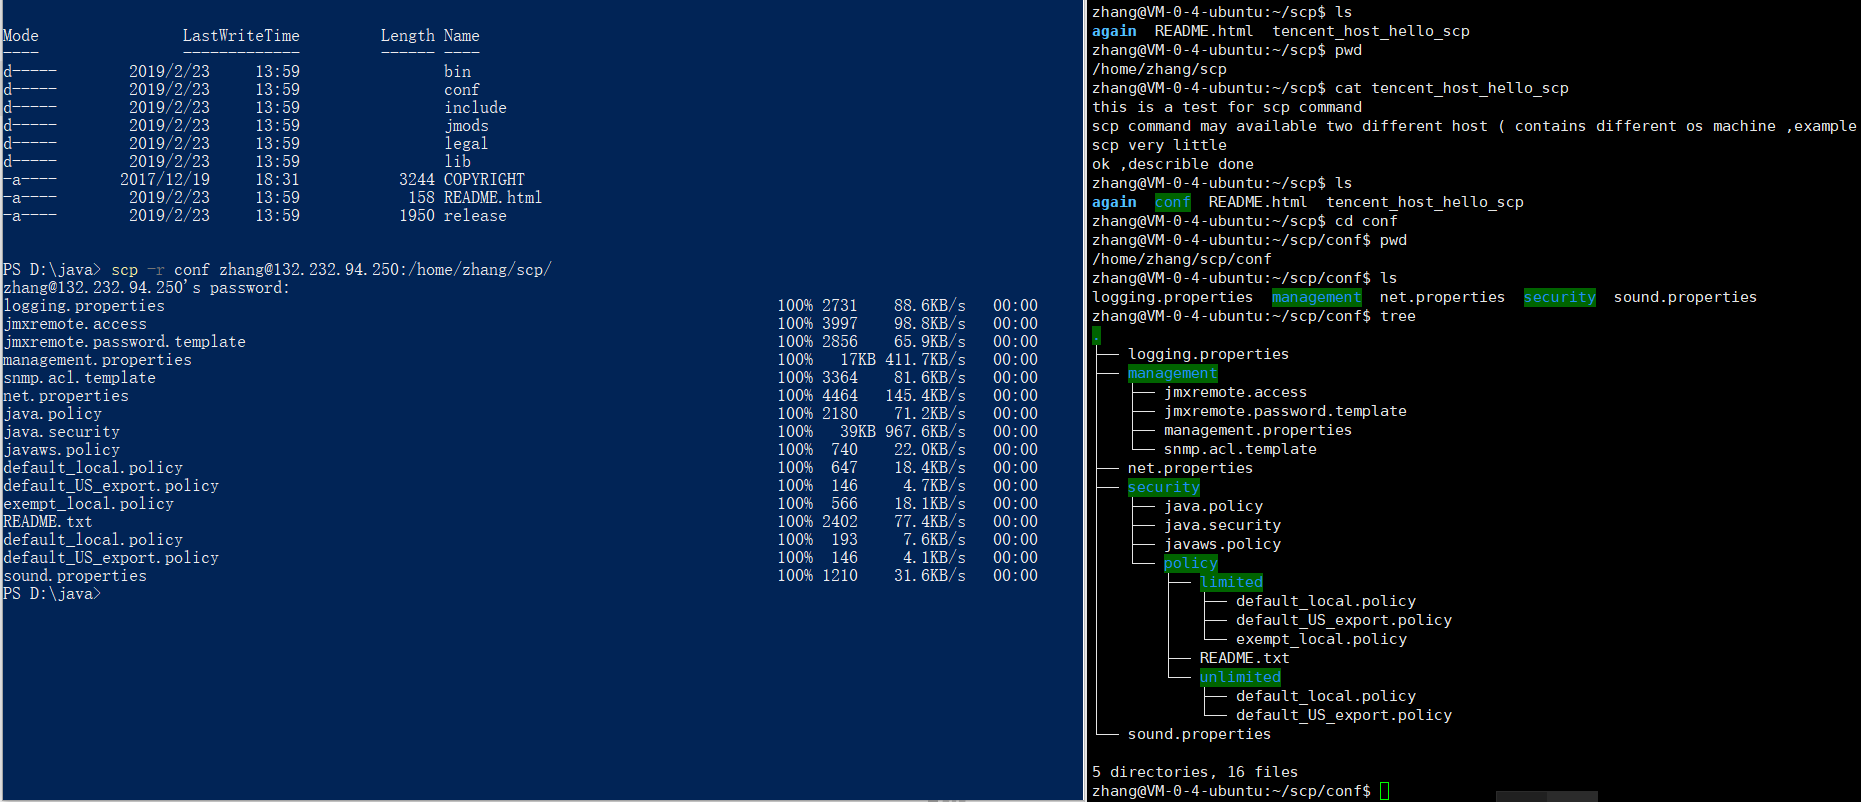Click 'snmp.acl.template' in PowerShell transfer list

point(79,378)
